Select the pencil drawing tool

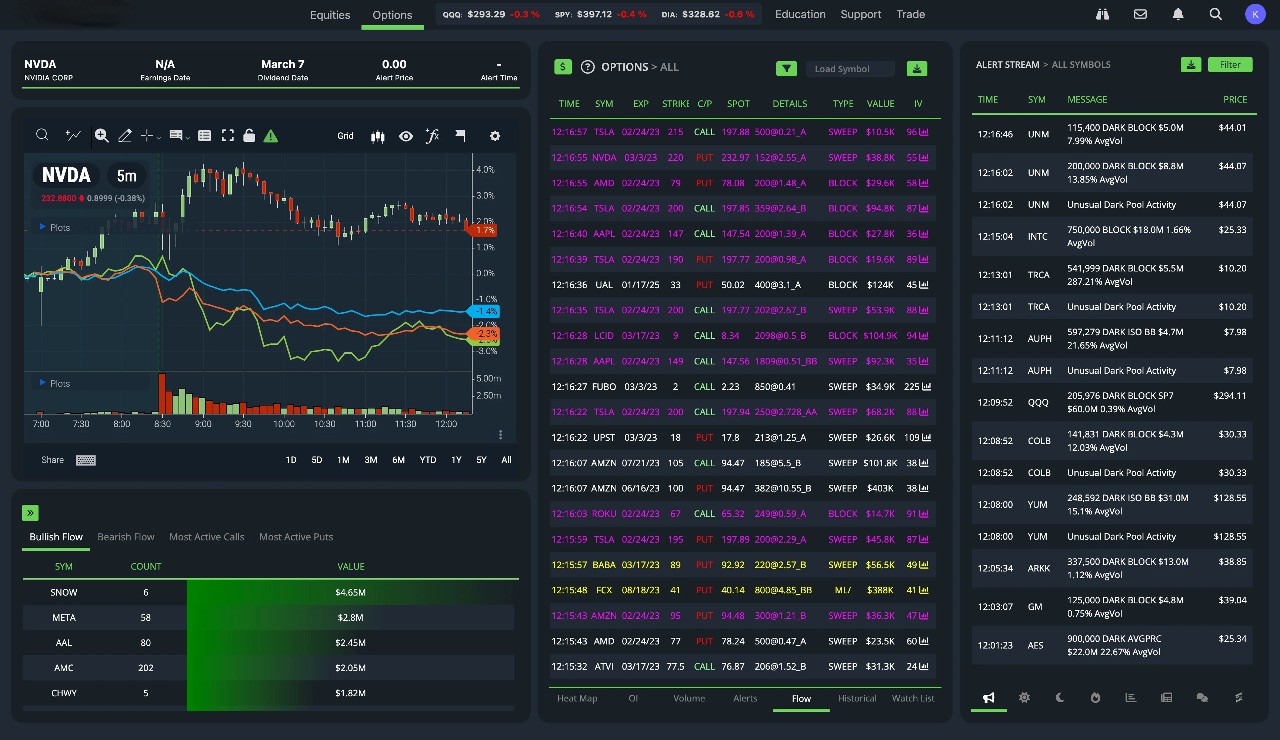125,136
